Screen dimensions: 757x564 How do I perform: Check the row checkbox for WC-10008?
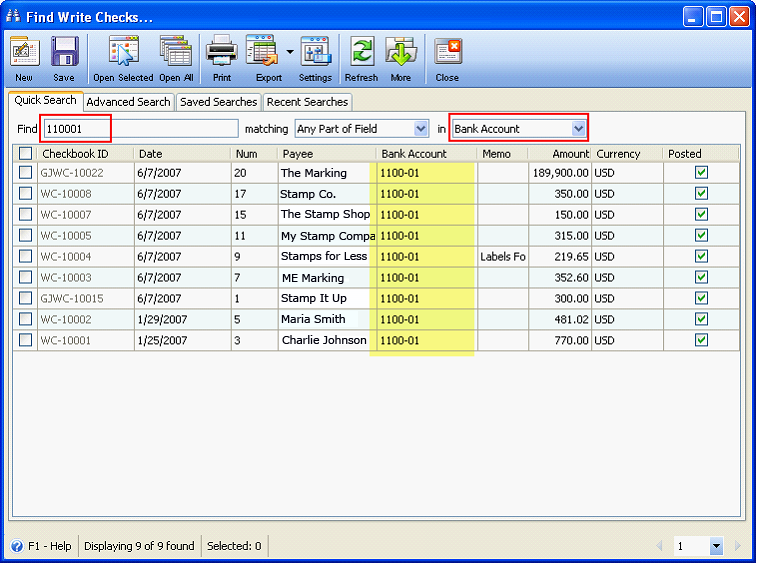point(25,193)
